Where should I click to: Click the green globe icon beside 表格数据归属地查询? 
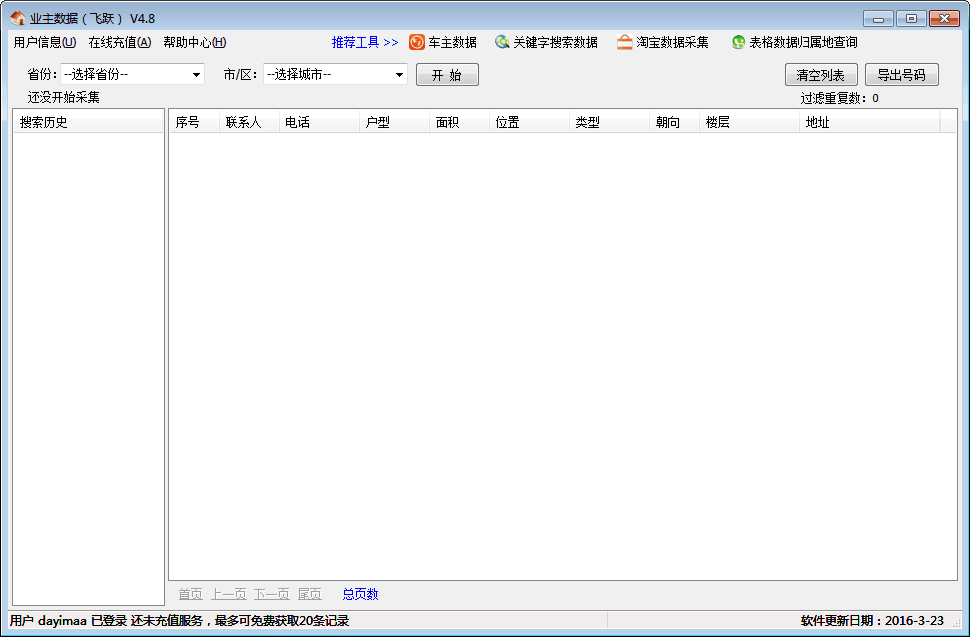737,42
